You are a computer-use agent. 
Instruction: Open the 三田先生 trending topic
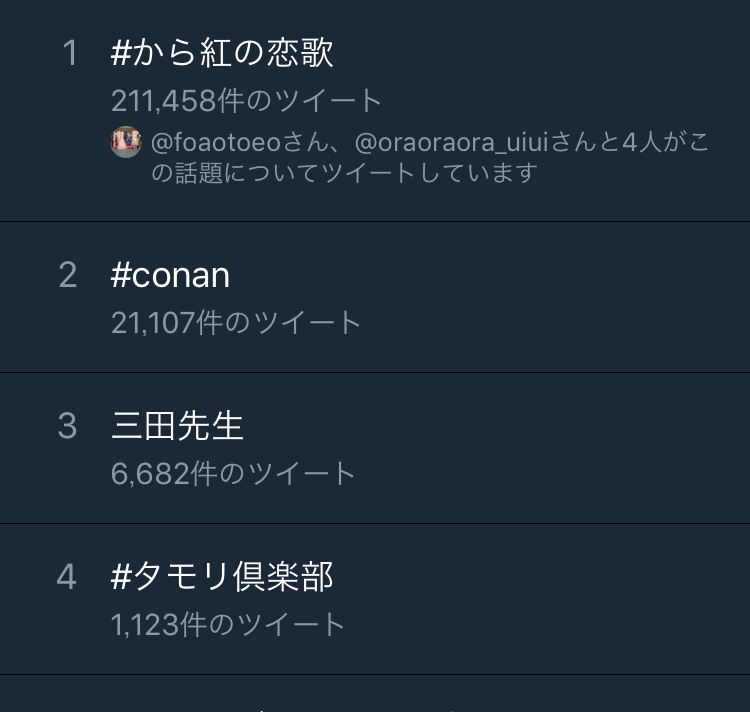pos(177,426)
